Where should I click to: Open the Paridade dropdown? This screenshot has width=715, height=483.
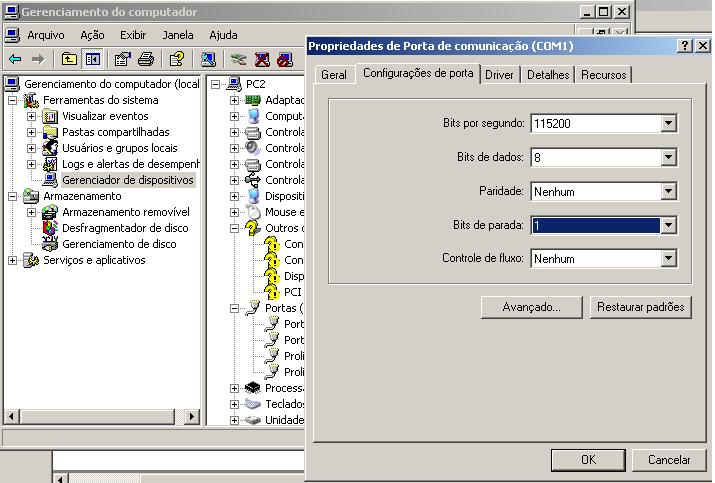668,191
